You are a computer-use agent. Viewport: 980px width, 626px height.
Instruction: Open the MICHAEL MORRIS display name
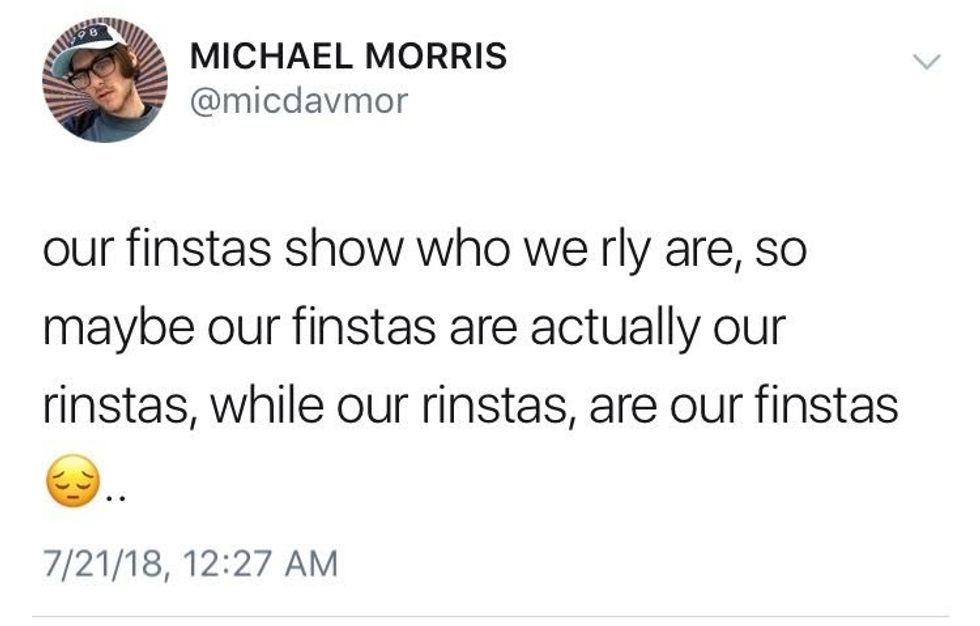pyautogui.click(x=348, y=57)
